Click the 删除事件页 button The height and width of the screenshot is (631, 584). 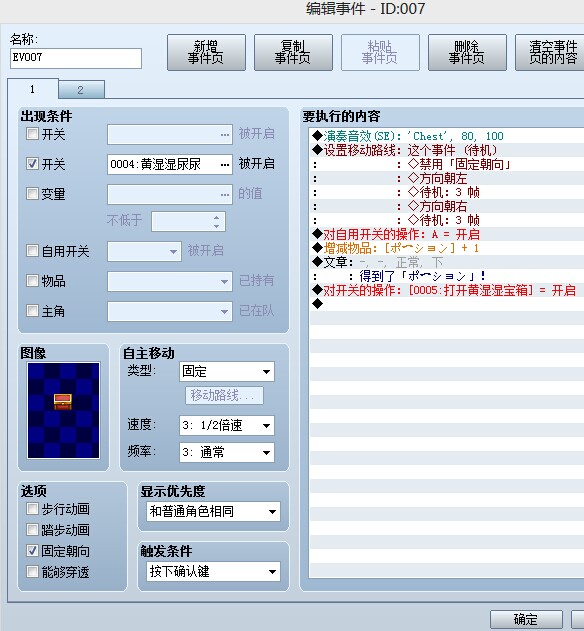click(x=467, y=52)
